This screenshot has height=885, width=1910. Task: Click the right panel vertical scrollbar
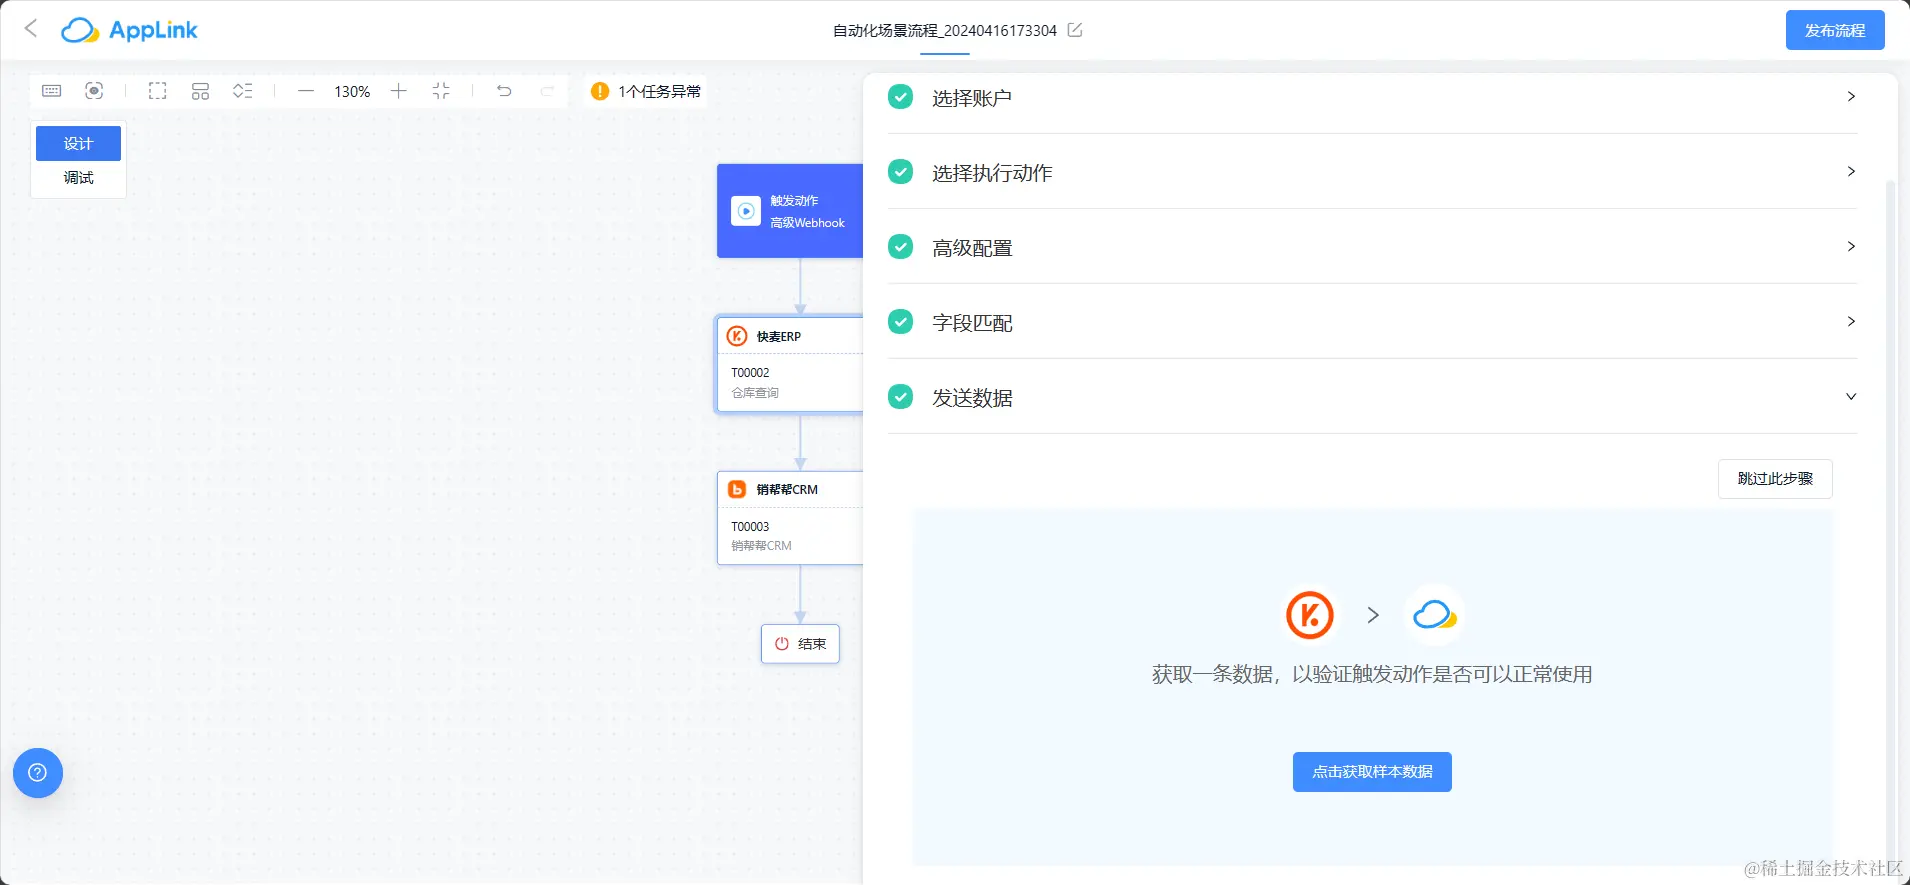(x=1889, y=520)
